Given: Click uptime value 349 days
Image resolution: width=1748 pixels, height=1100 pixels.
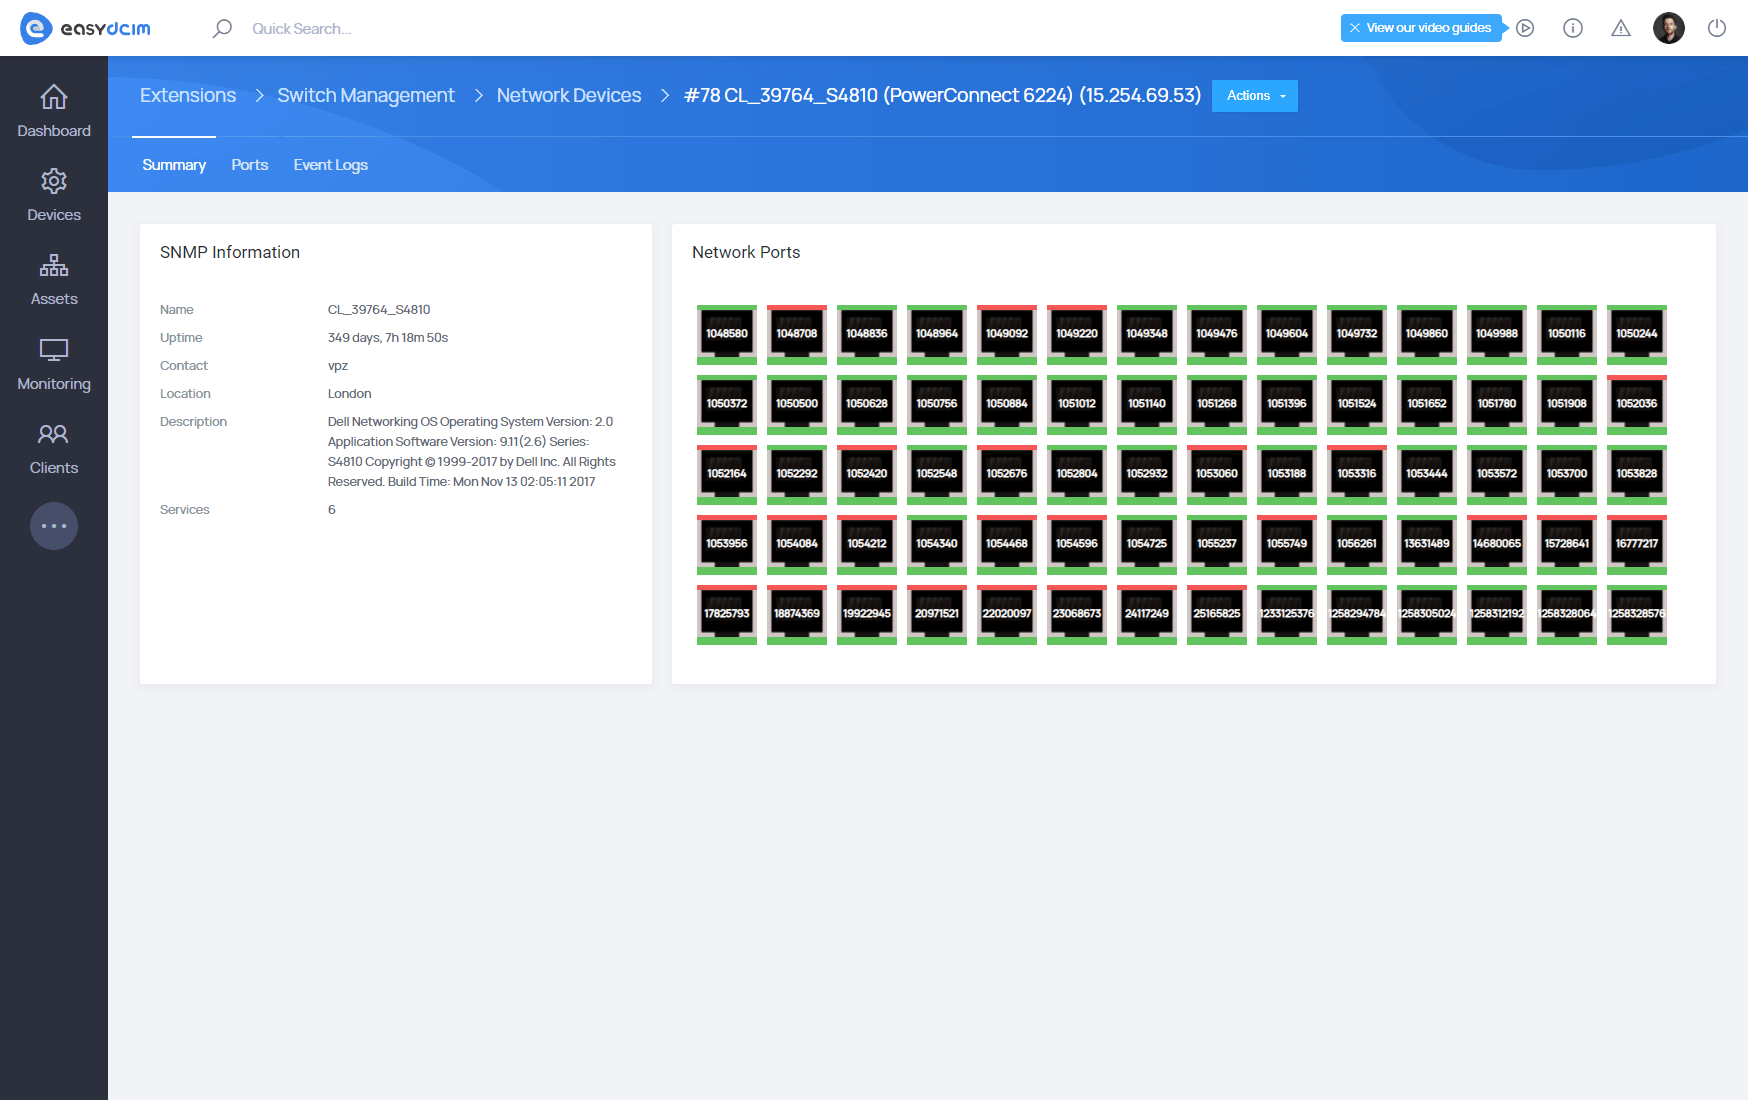Looking at the screenshot, I should coord(388,338).
